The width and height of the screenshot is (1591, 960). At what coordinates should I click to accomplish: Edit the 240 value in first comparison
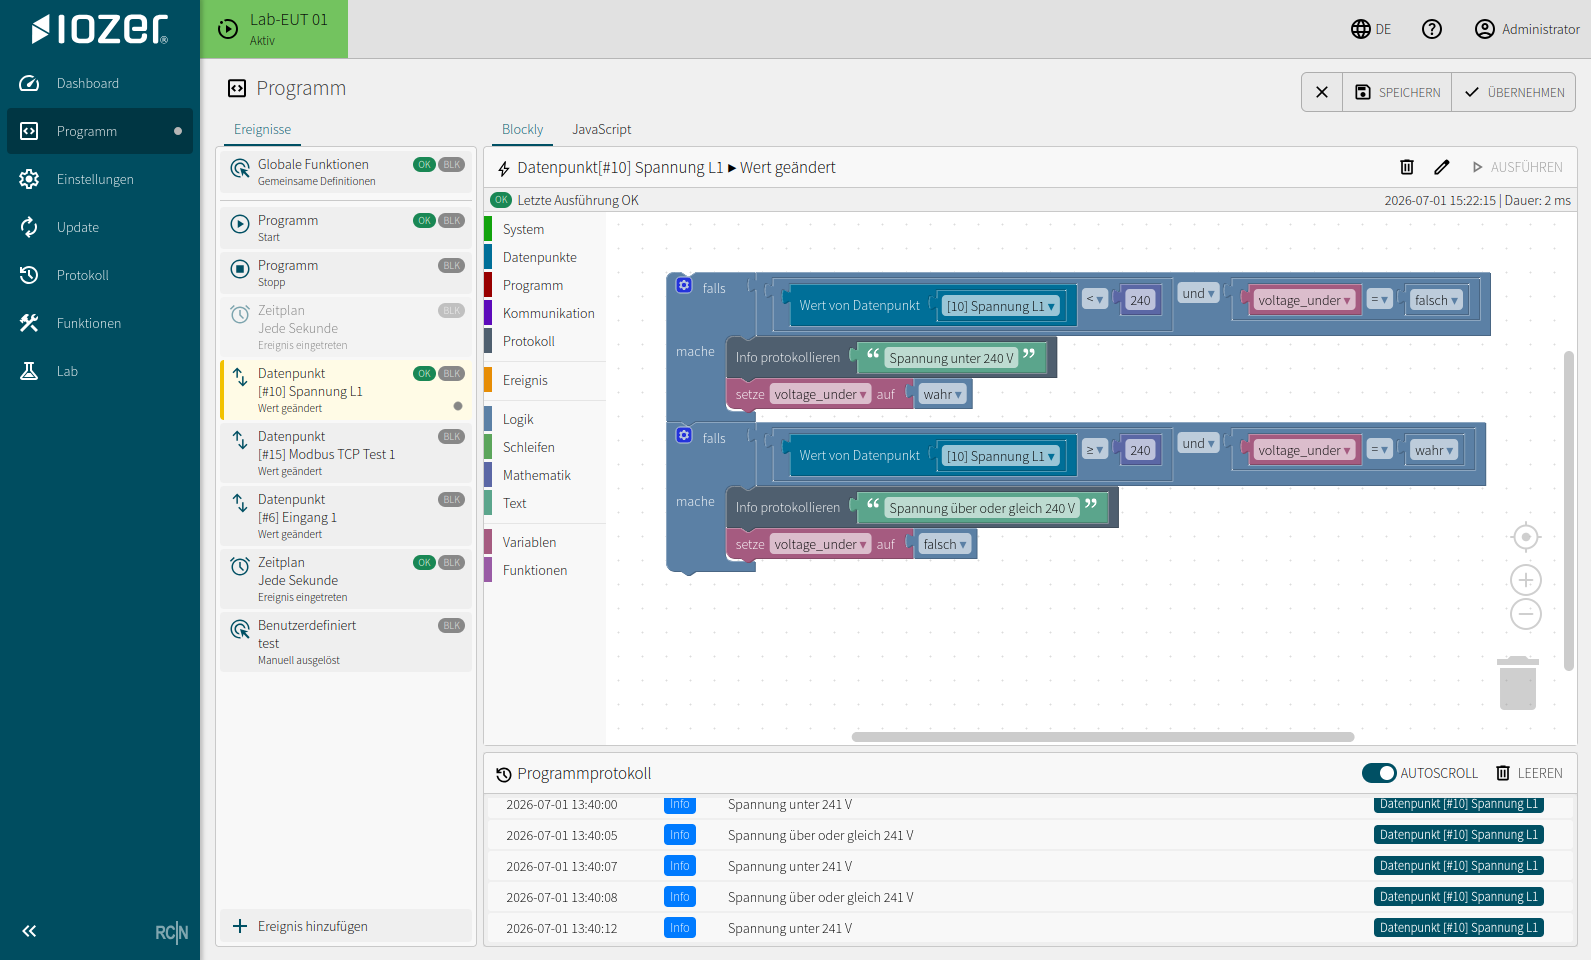[1140, 300]
